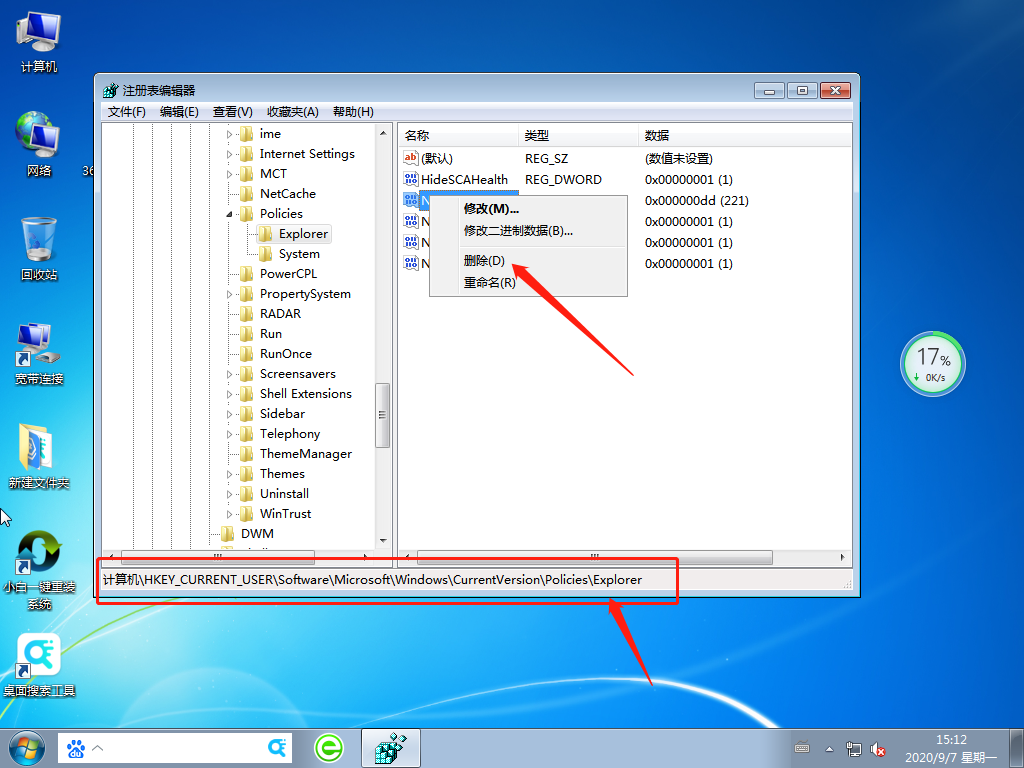The width and height of the screenshot is (1024, 768).
Task: Toggle the network status tray icon
Action: [853, 748]
